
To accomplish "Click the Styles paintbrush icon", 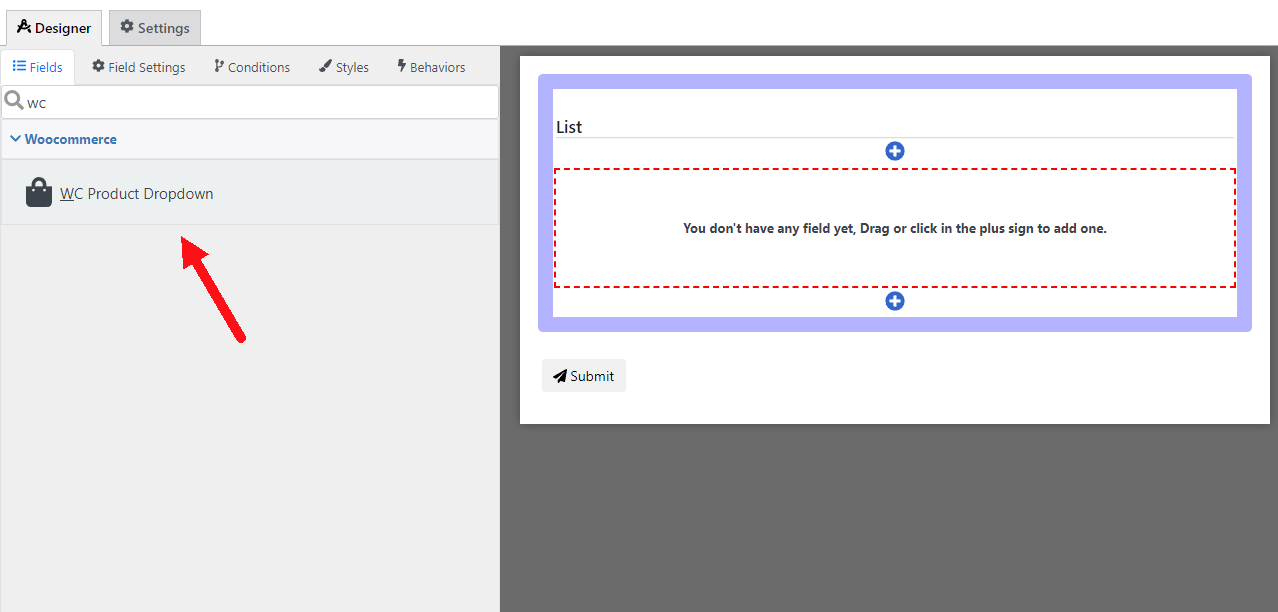I will click(x=325, y=66).
